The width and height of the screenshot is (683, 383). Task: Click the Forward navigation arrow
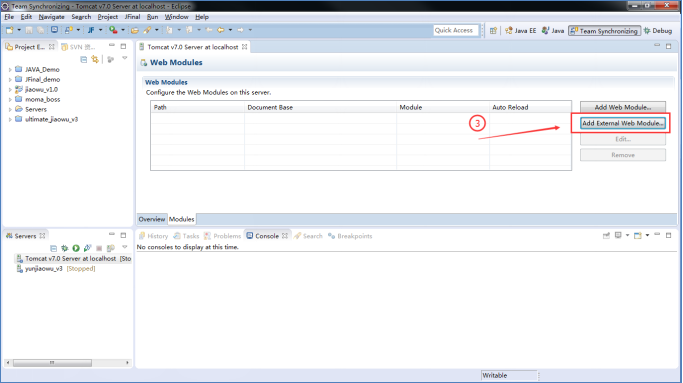240,30
